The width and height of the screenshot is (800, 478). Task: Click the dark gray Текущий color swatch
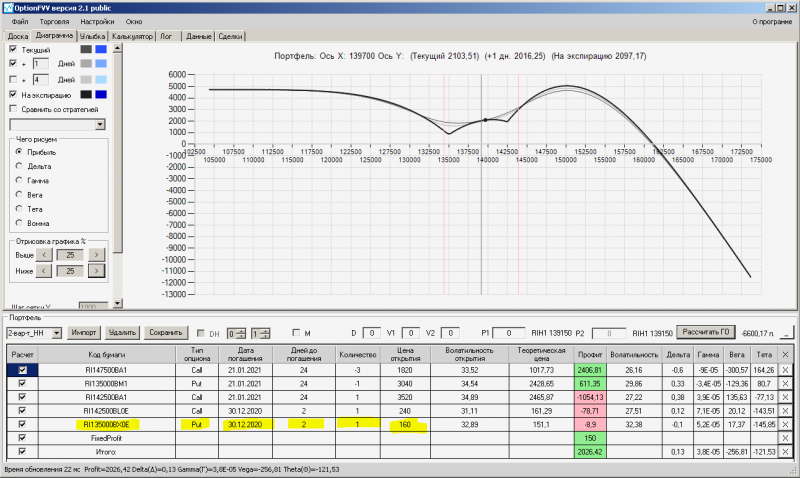86,49
